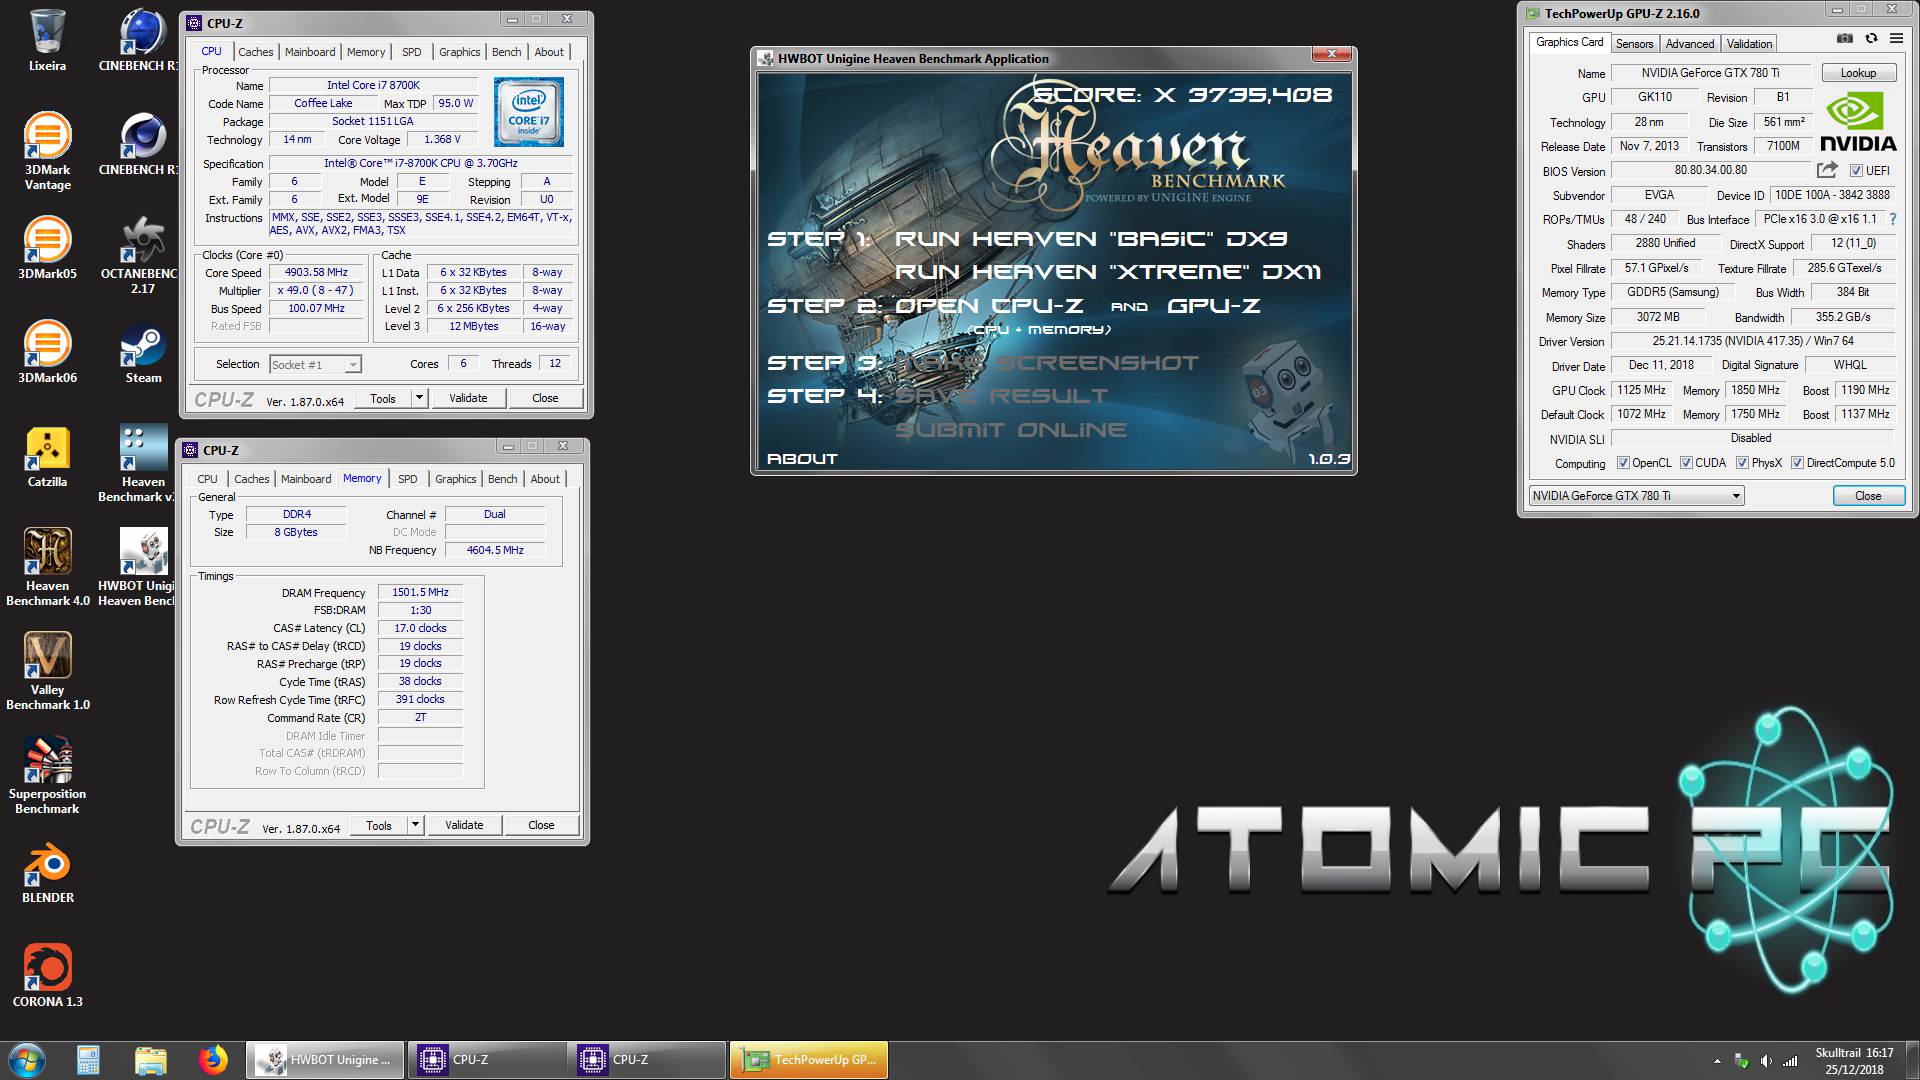The width and height of the screenshot is (1920, 1080).
Task: Launch Steam desktop shortcut
Action: click(x=143, y=351)
